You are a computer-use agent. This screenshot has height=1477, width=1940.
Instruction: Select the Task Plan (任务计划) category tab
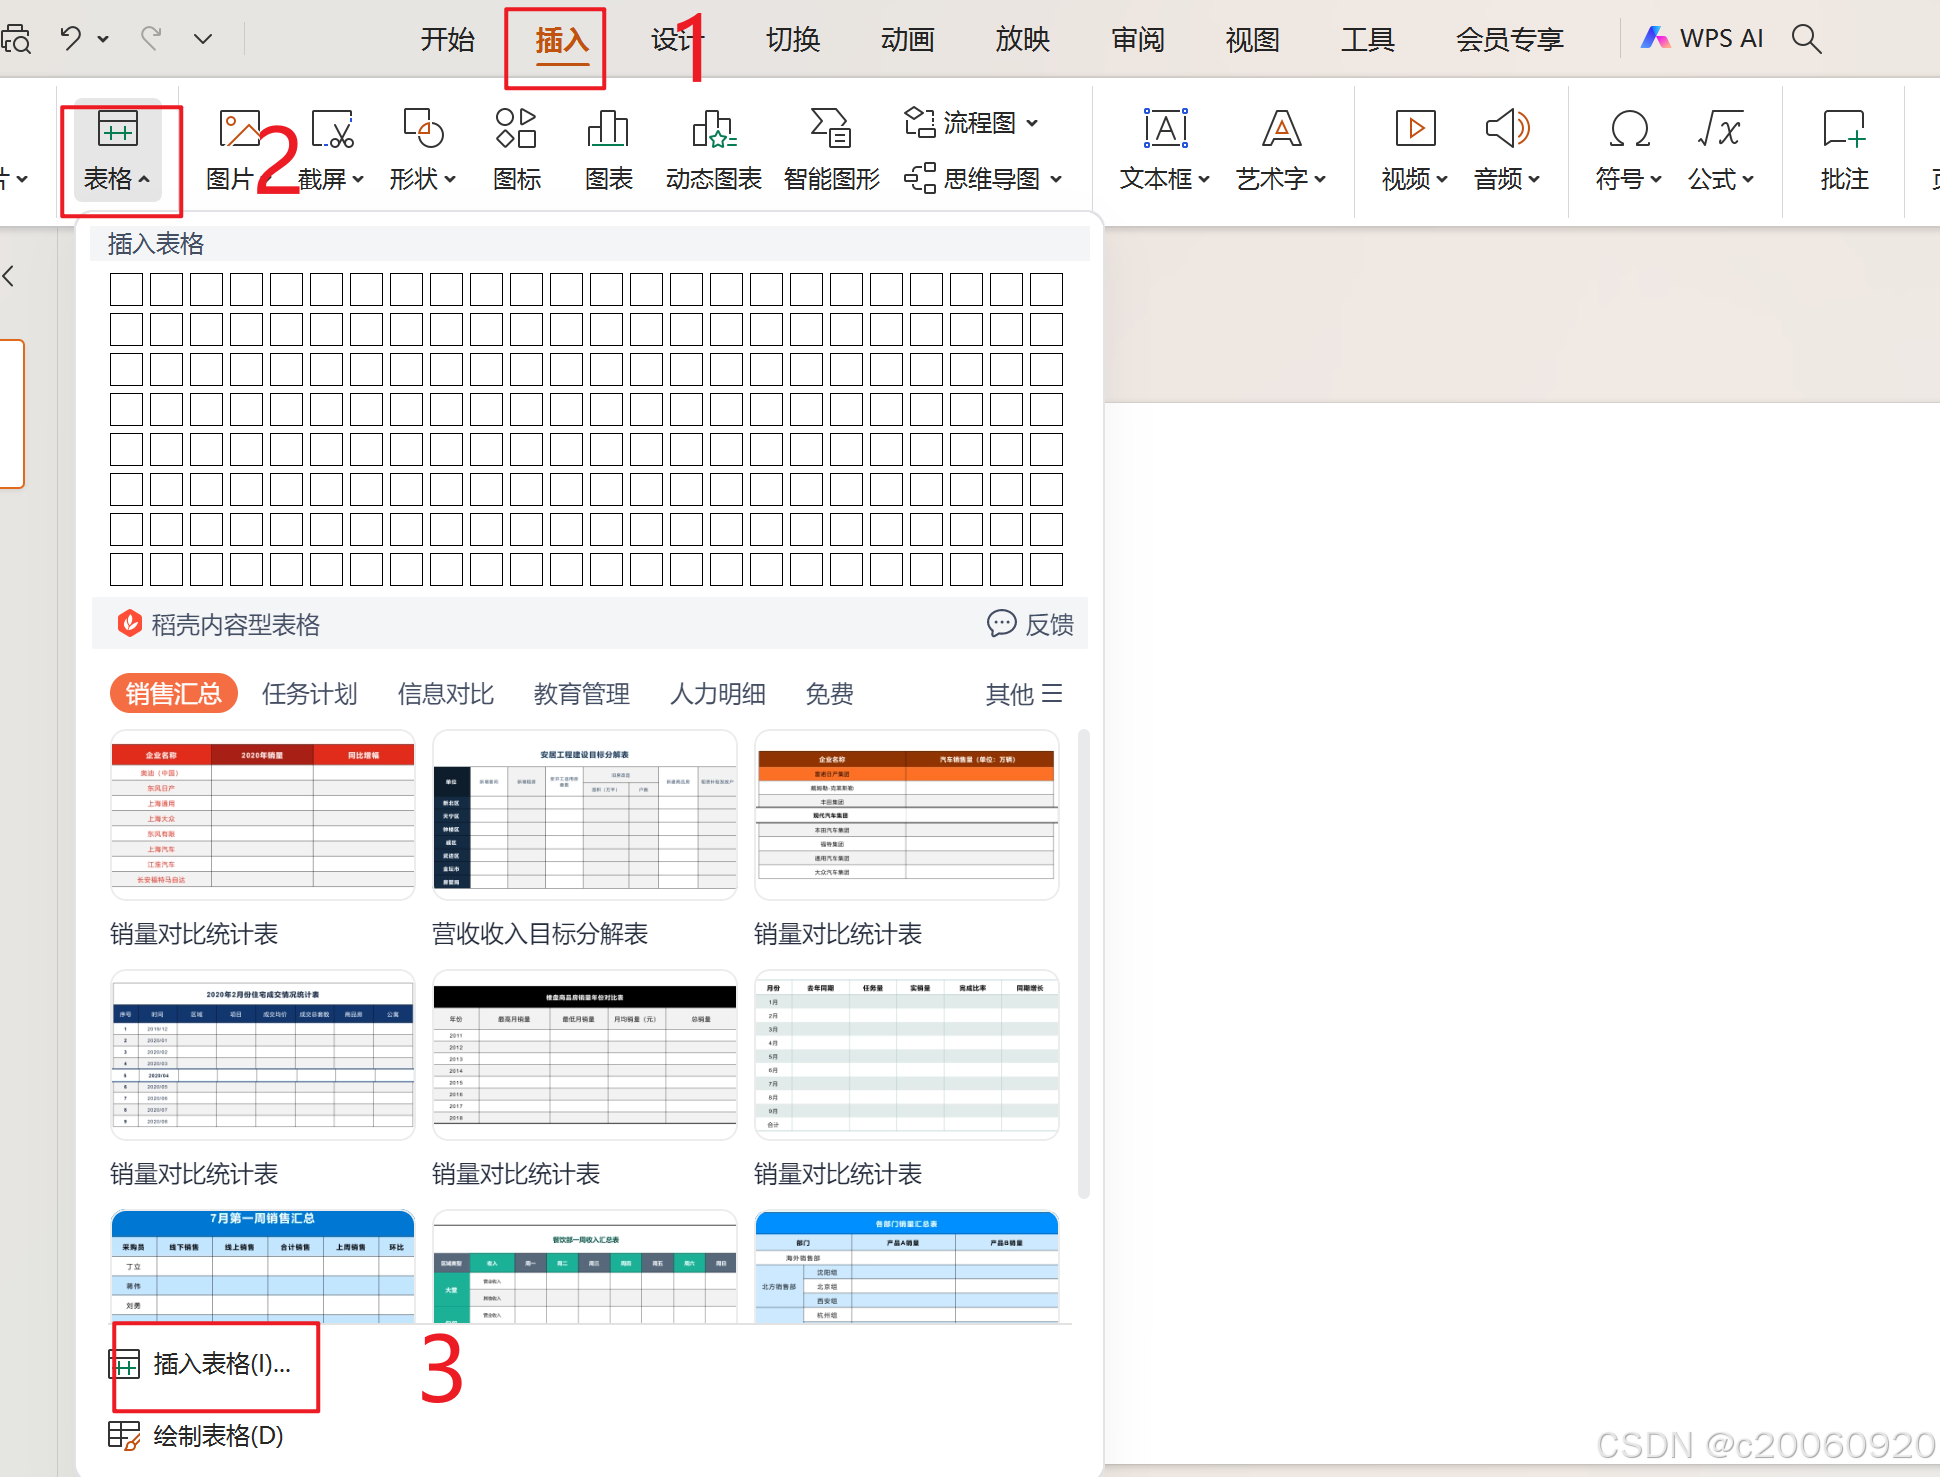pyautogui.click(x=309, y=694)
